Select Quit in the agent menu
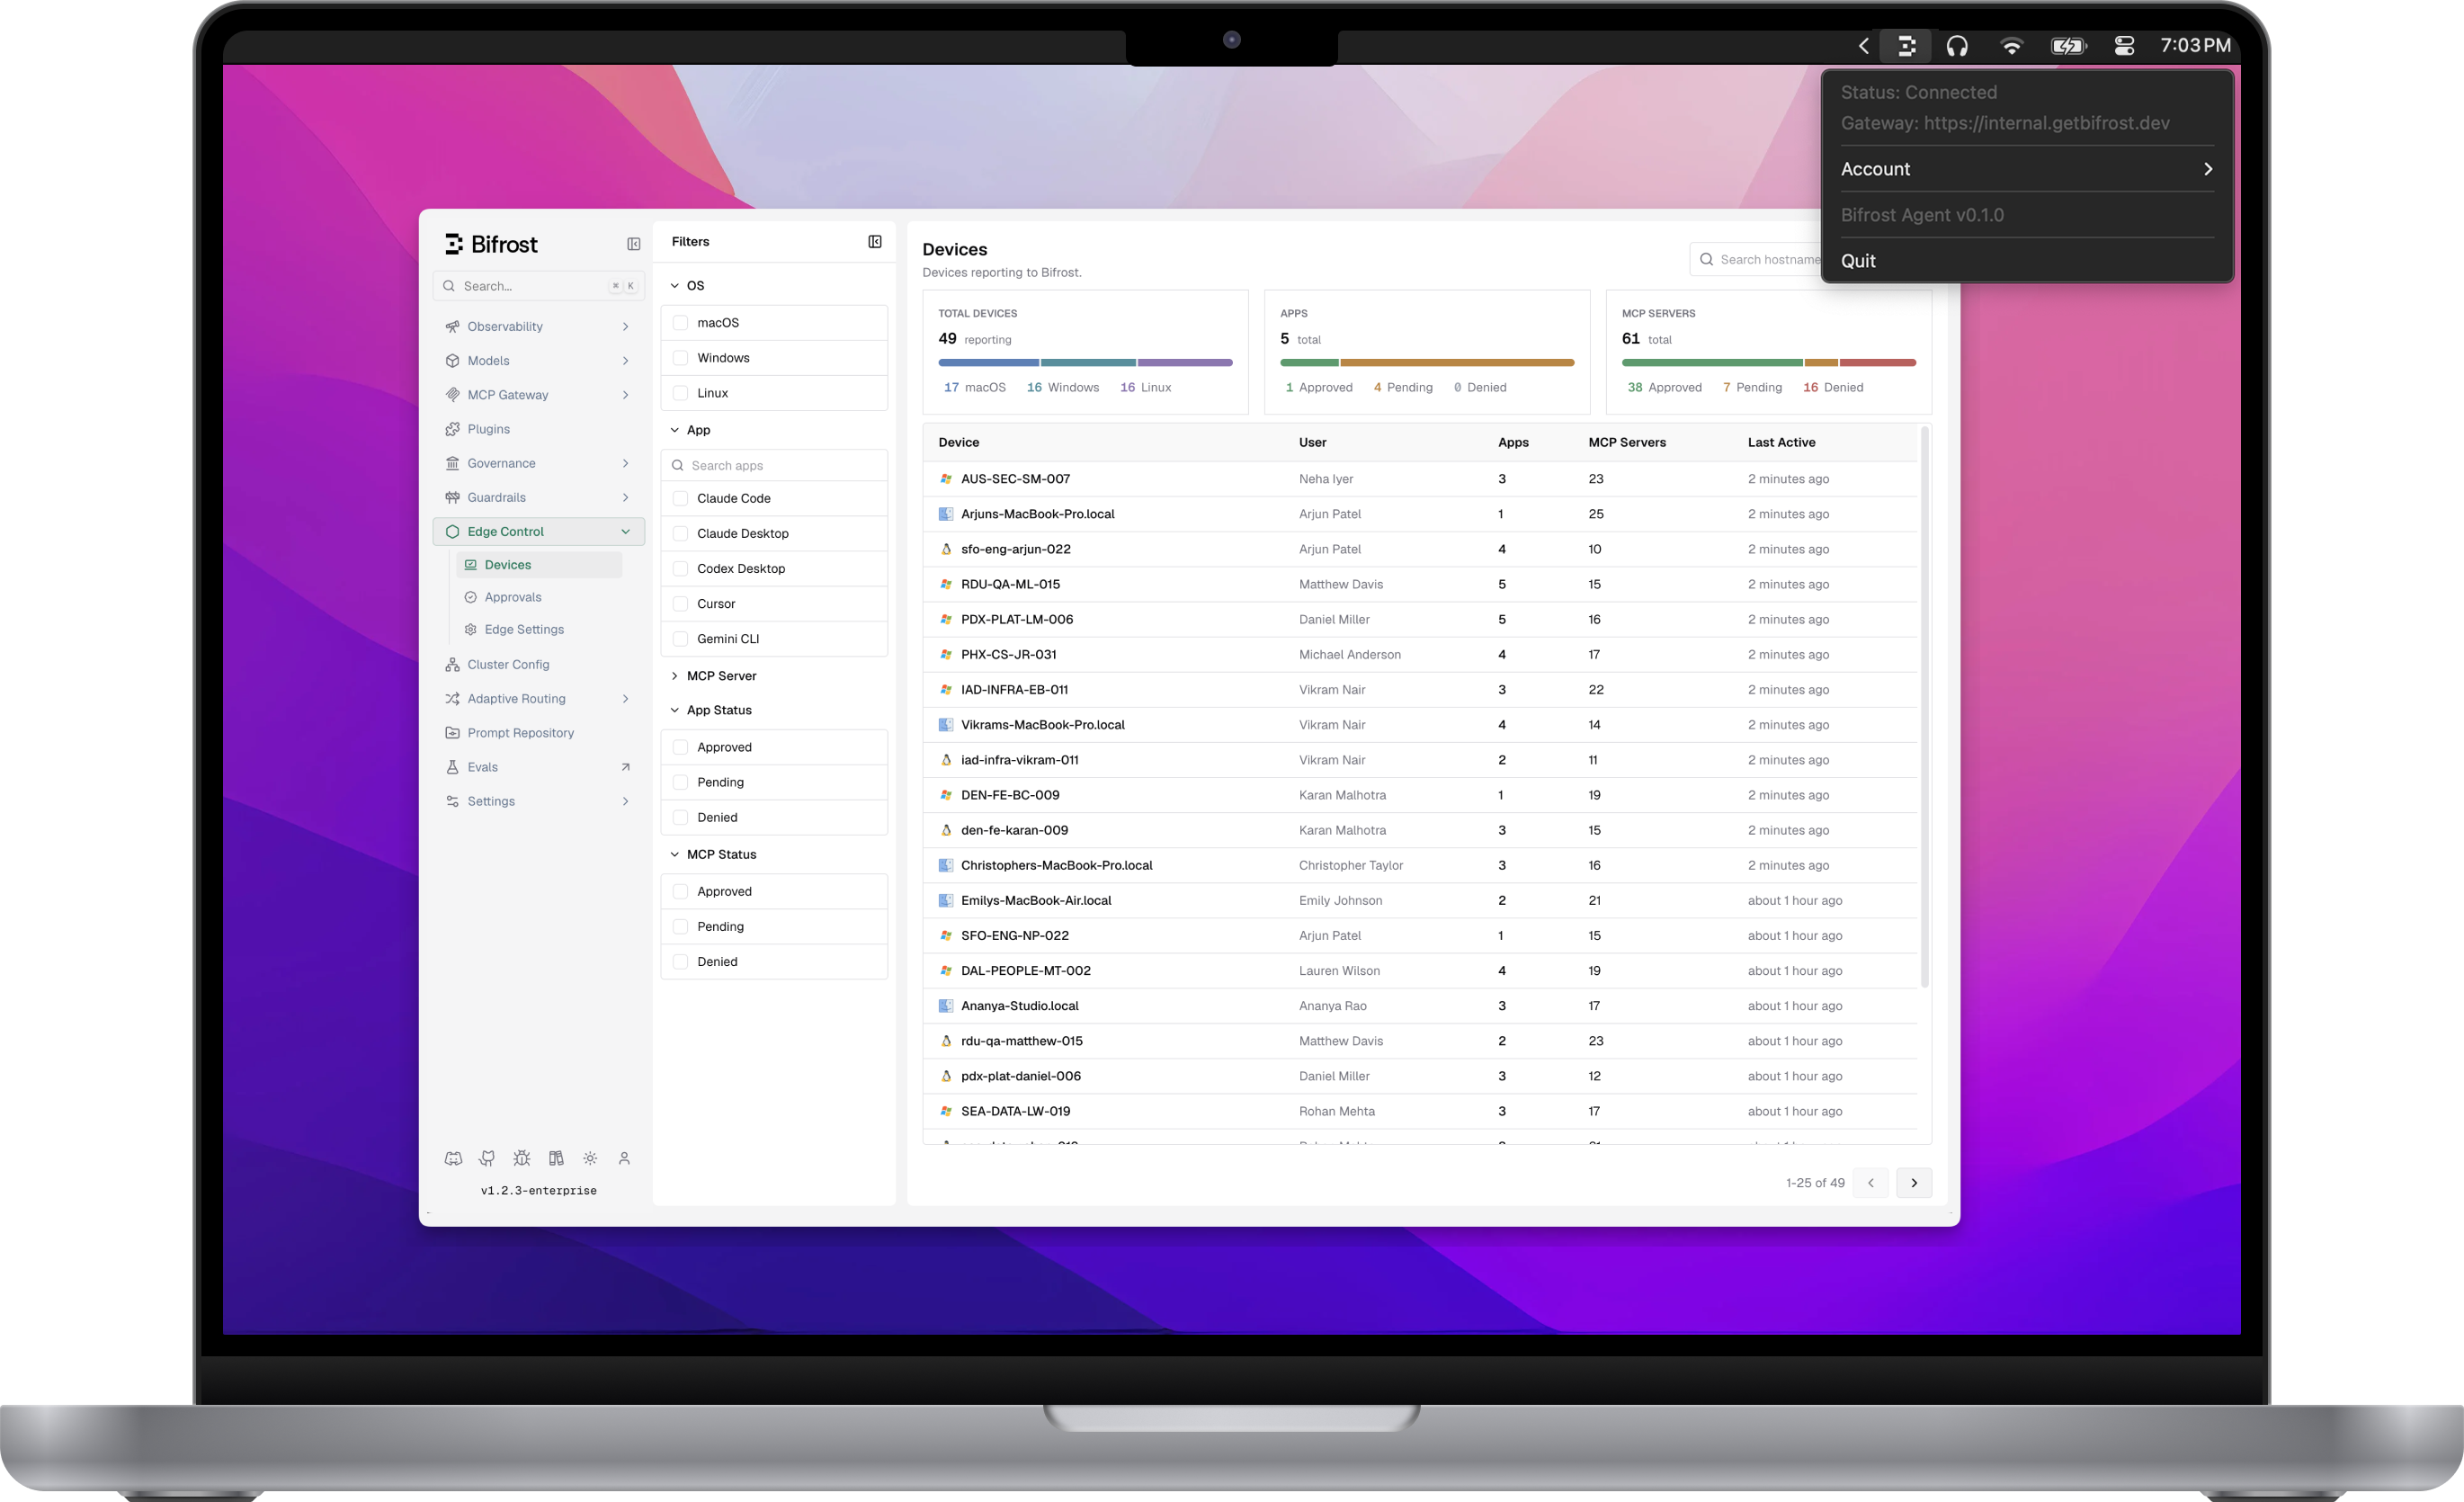Viewport: 2464px width, 1502px height. 2027,261
